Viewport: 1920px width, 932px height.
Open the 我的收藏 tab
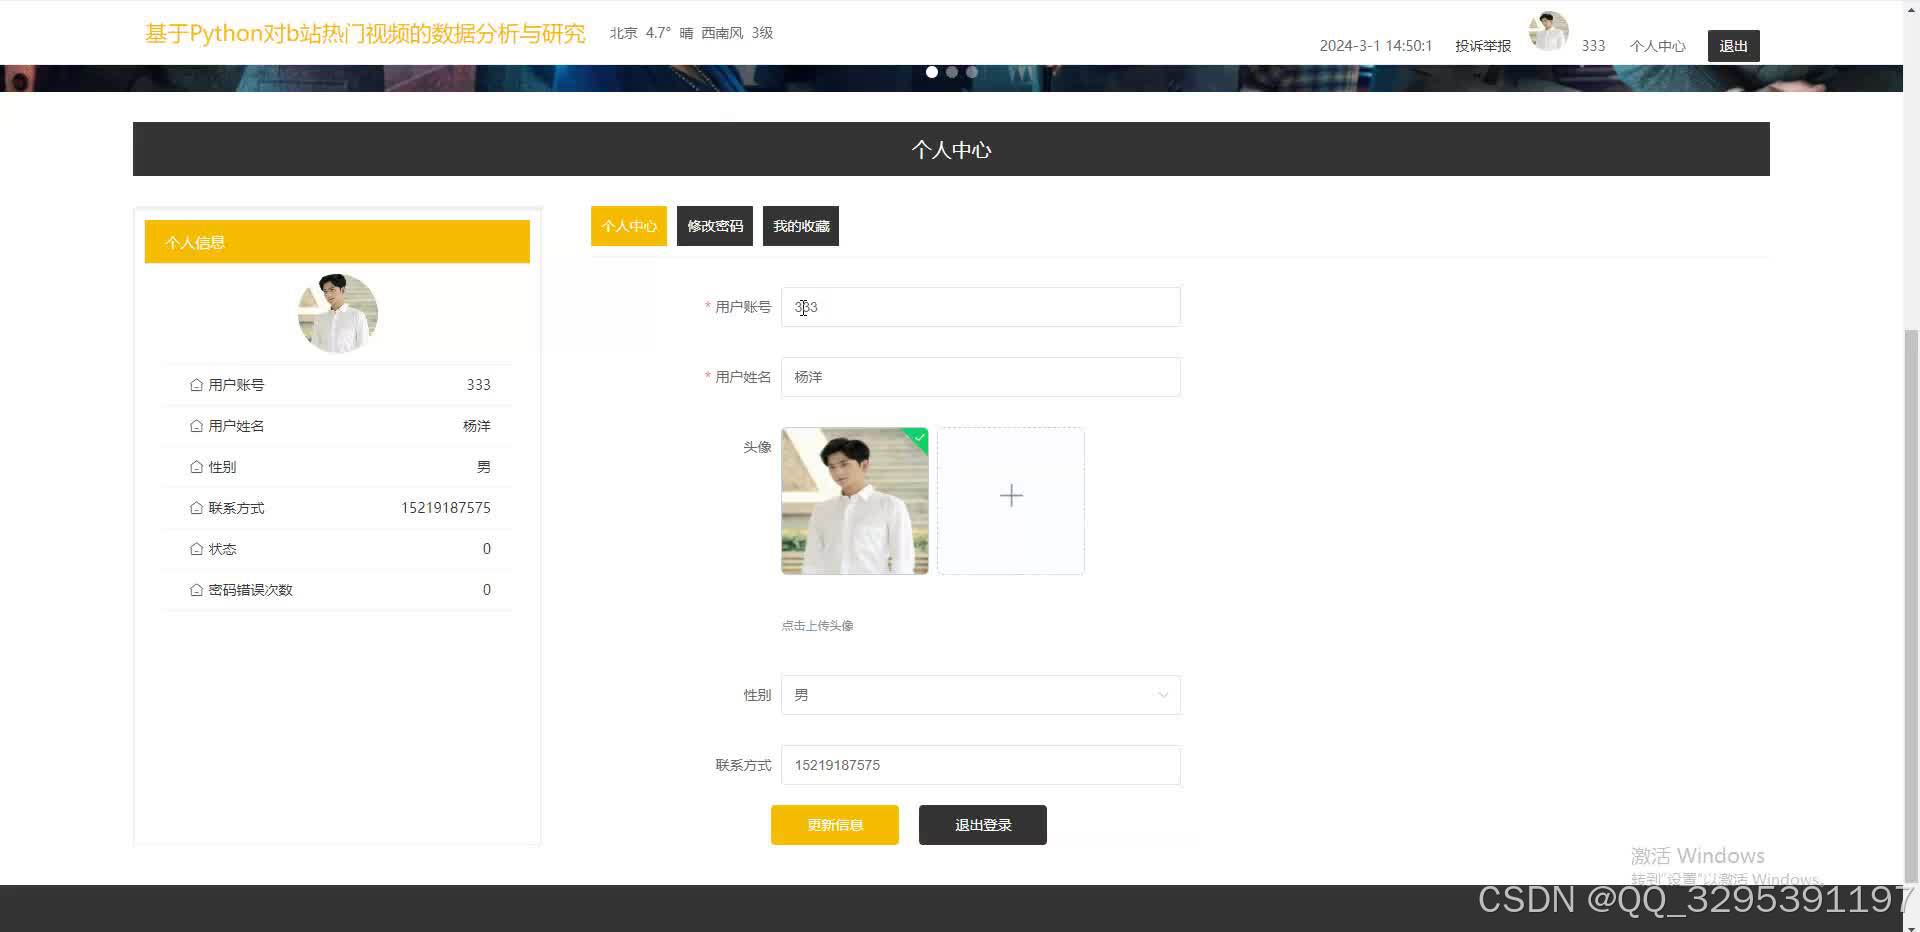pos(801,226)
